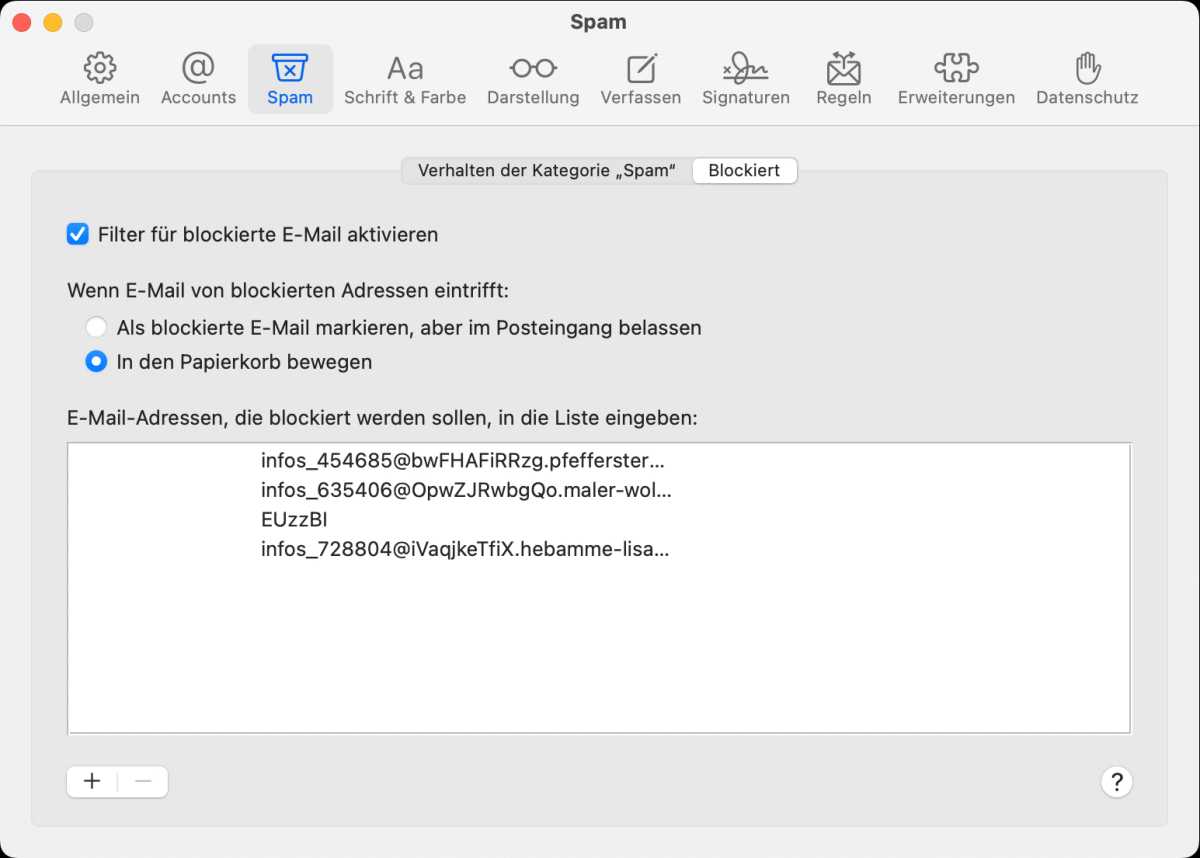The image size is (1200, 858).
Task: Uncheck Filter für blockierte E-Mail aktivieren
Action: [x=77, y=235]
